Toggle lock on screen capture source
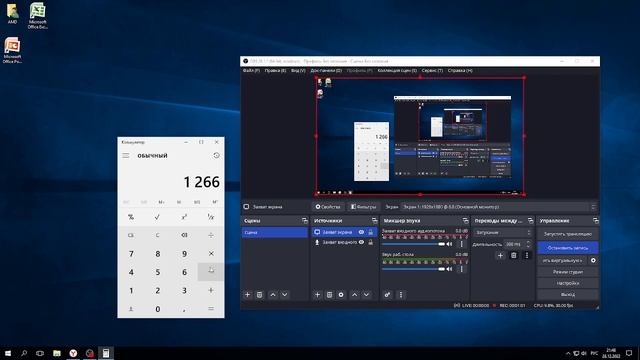640x360 pixels. 371,232
